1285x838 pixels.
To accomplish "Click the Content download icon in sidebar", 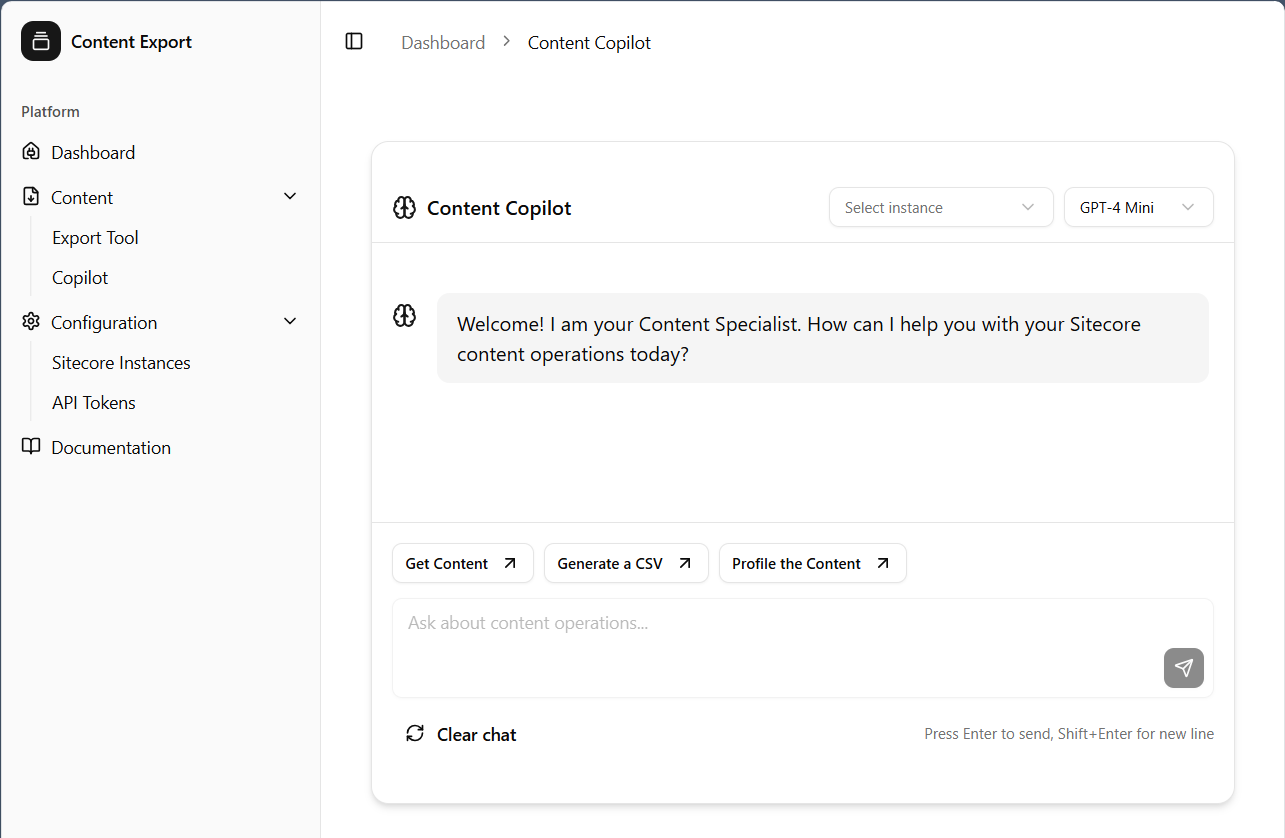I will pos(31,197).
